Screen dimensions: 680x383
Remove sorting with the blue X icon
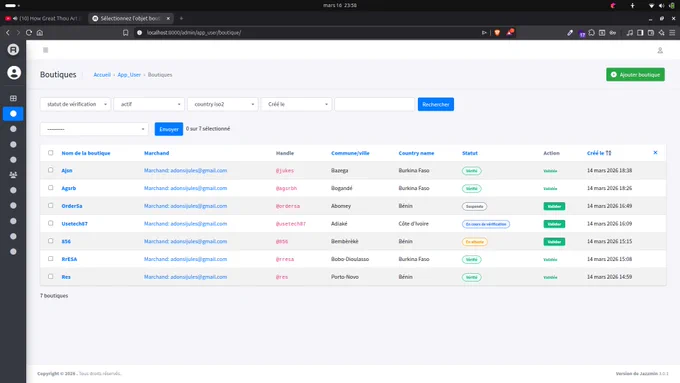tap(655, 153)
